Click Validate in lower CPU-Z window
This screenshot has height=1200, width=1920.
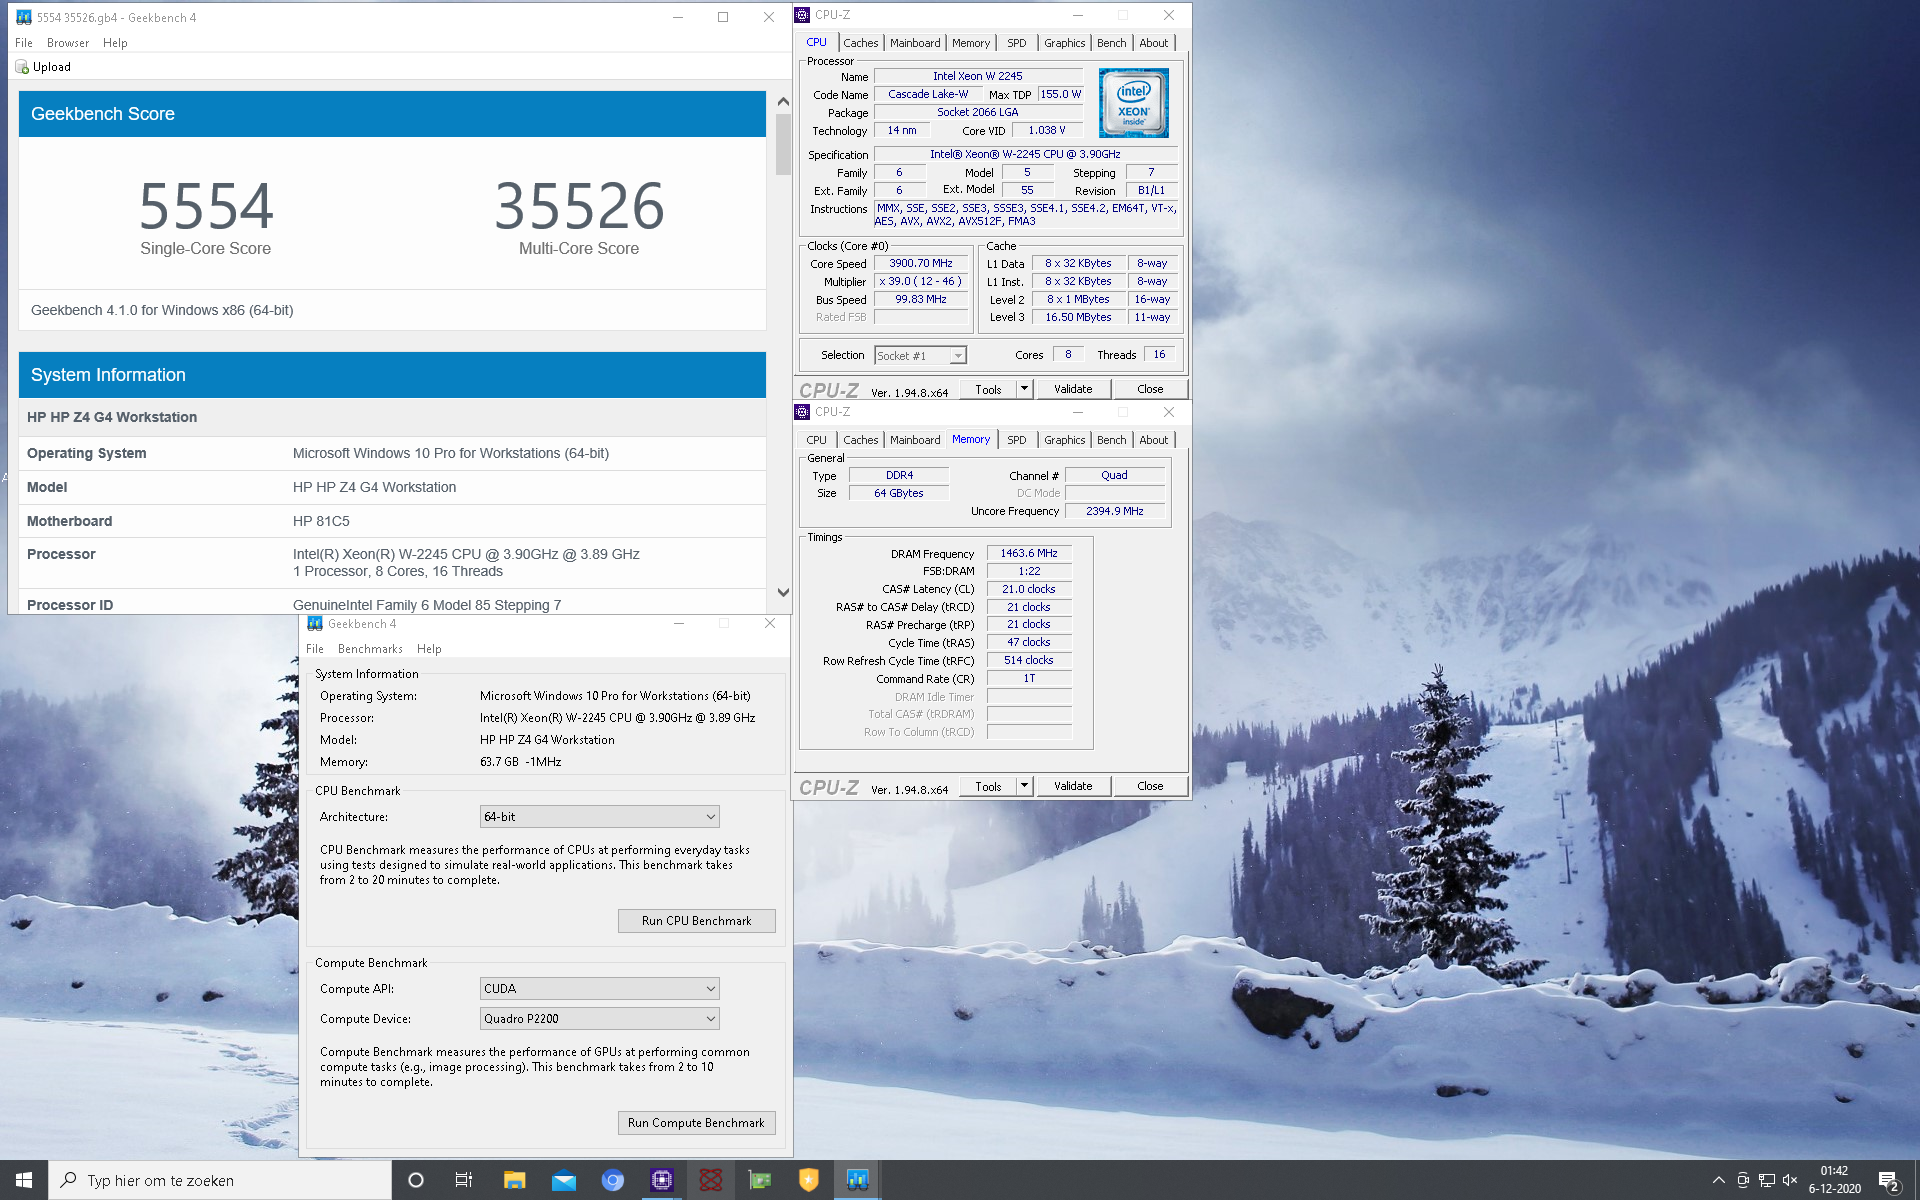1073,786
